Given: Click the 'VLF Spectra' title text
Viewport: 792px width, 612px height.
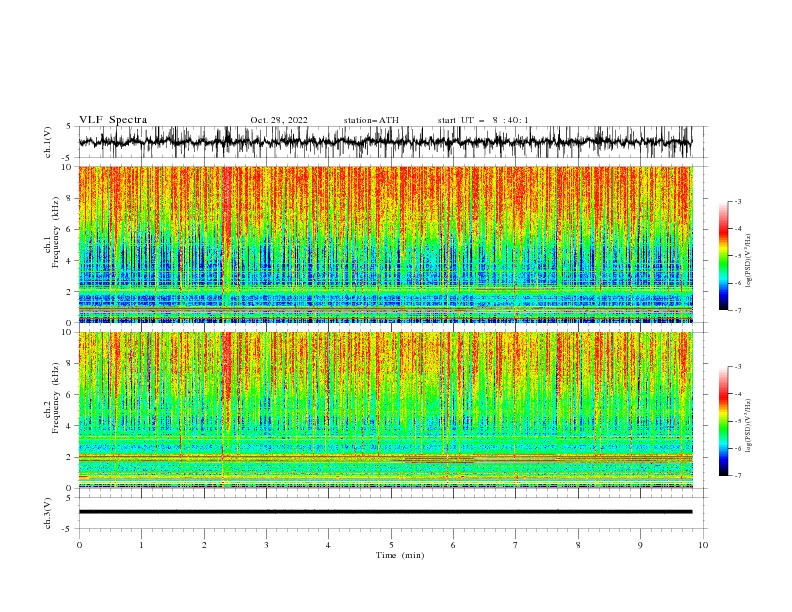Looking at the screenshot, I should click(113, 120).
